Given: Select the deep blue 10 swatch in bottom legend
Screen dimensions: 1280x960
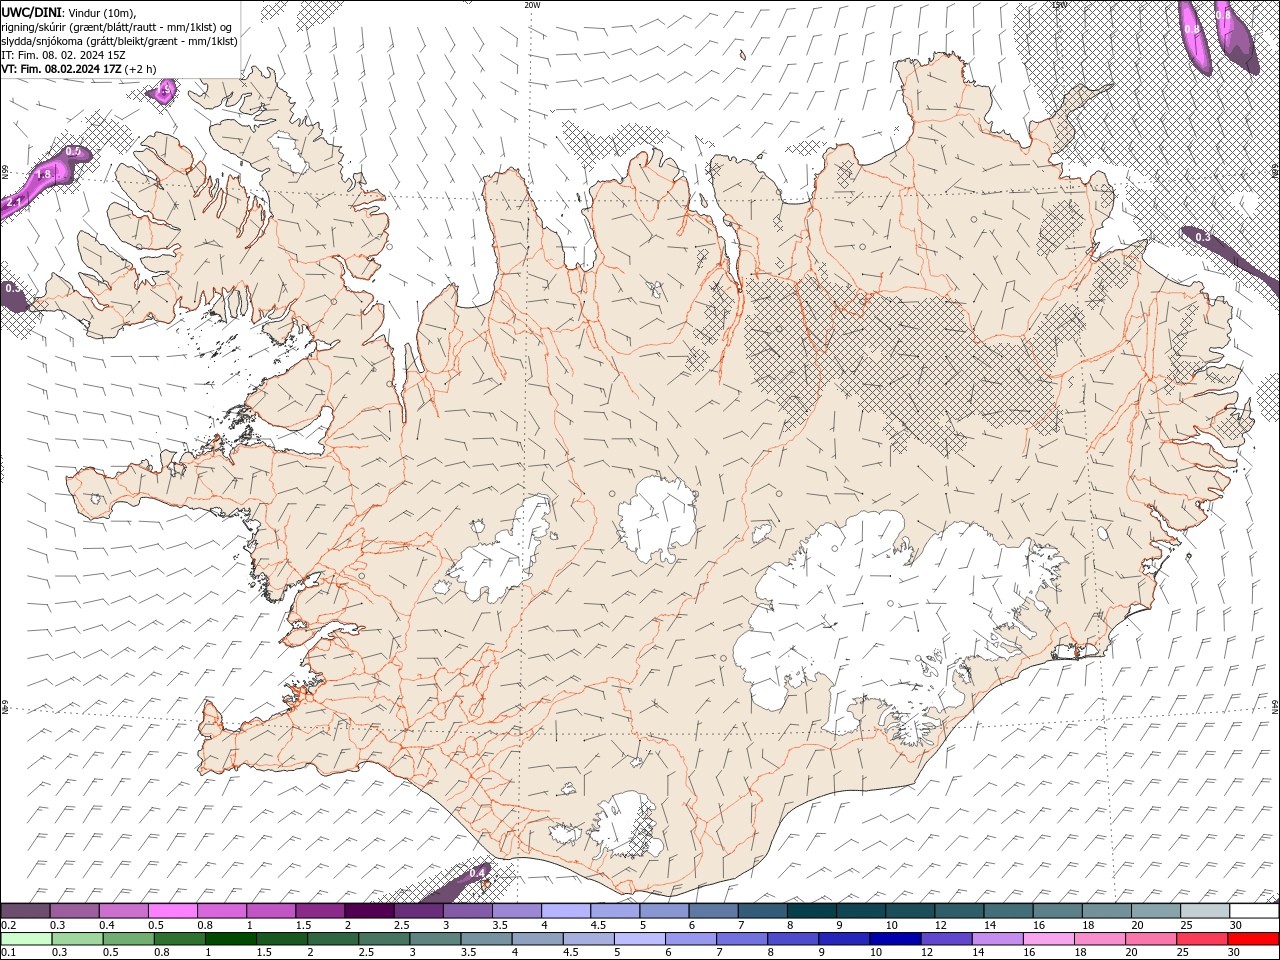Looking at the screenshot, I should (895, 939).
